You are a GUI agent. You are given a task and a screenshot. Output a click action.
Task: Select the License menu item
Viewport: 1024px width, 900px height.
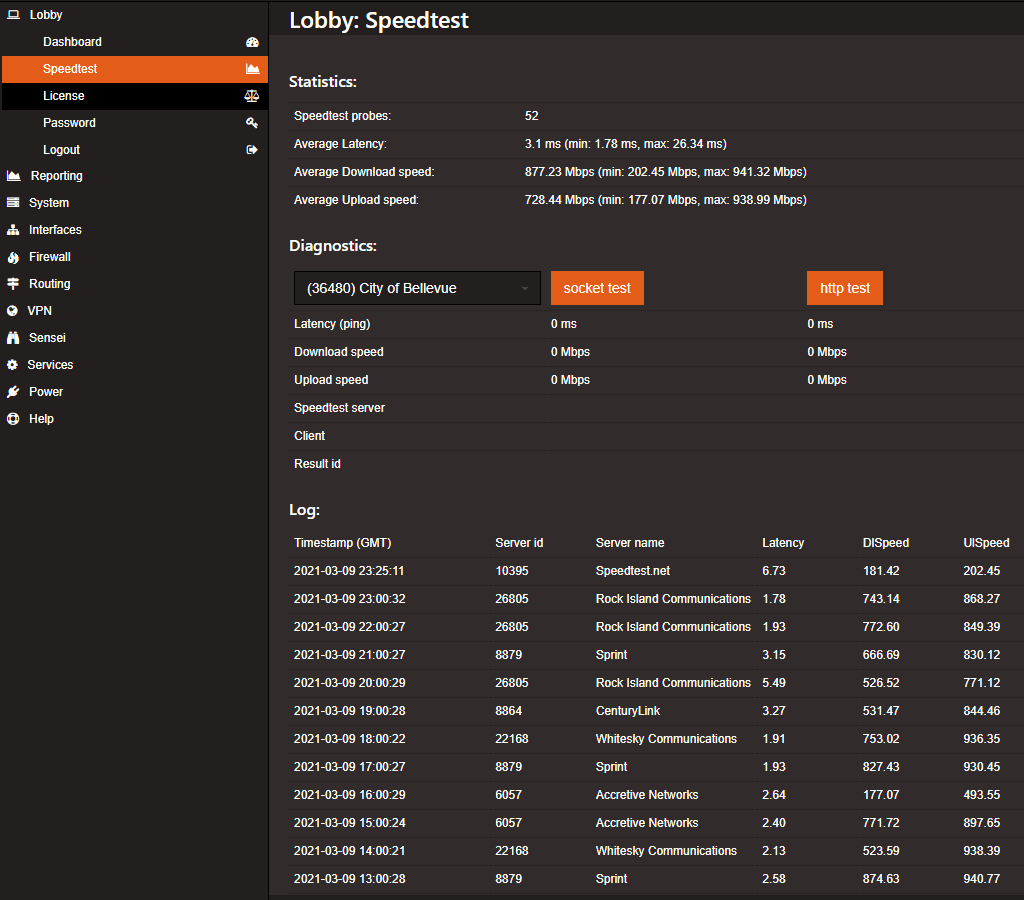[64, 96]
